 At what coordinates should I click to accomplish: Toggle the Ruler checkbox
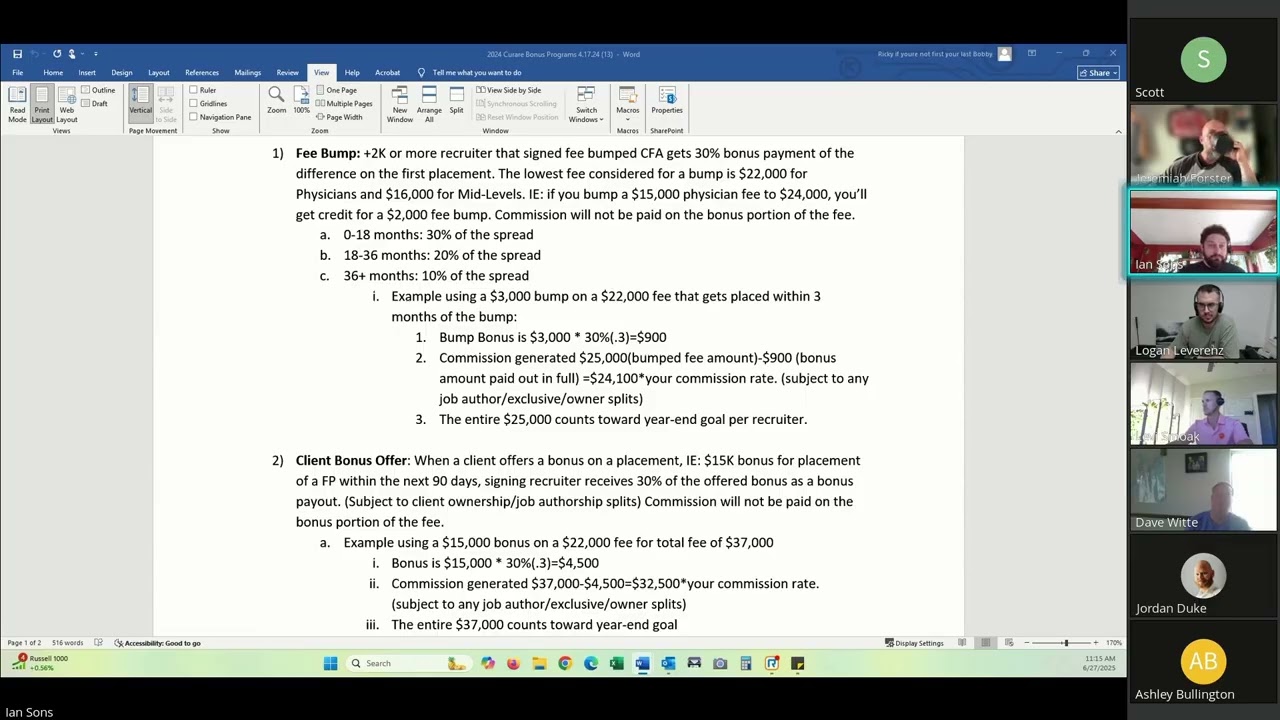coord(203,90)
